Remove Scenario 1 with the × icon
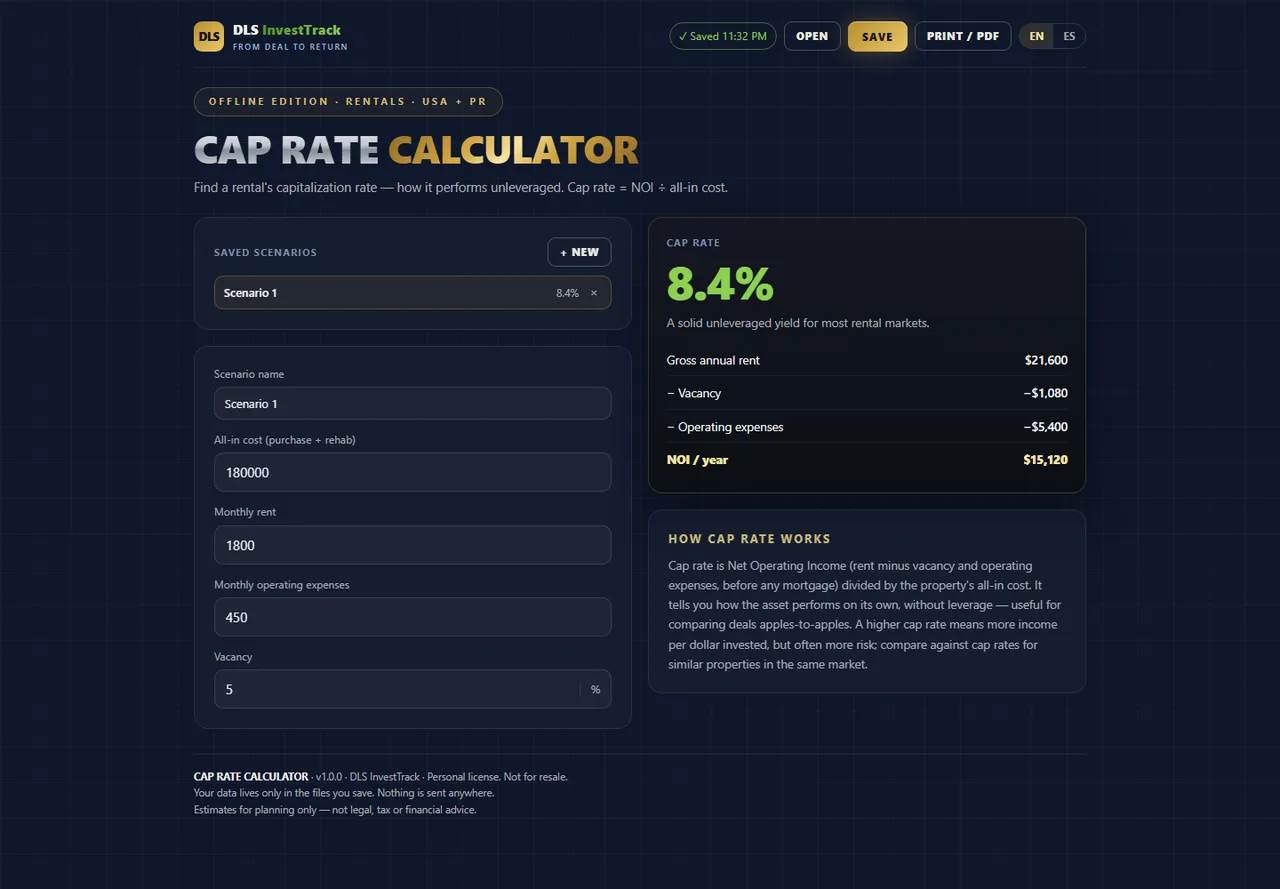This screenshot has height=889, width=1280. [594, 293]
